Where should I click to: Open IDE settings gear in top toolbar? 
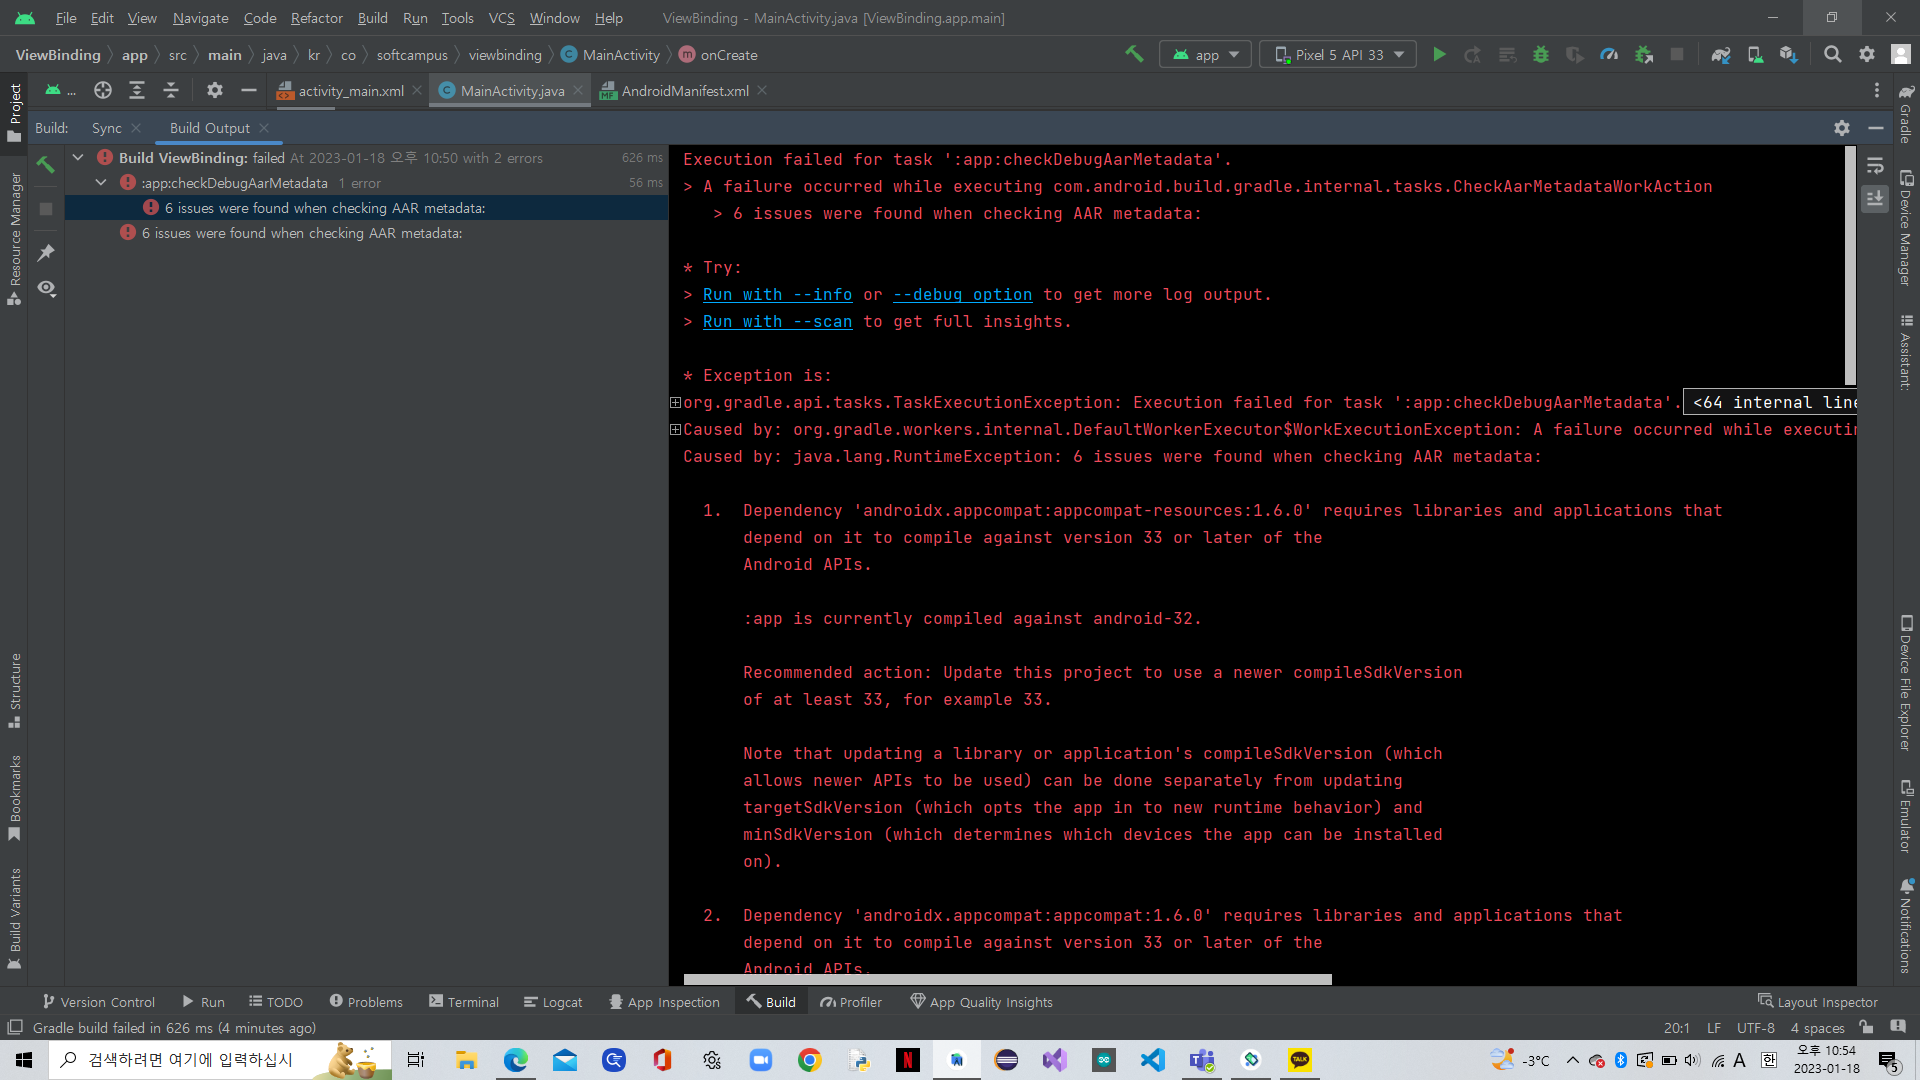click(x=1867, y=55)
